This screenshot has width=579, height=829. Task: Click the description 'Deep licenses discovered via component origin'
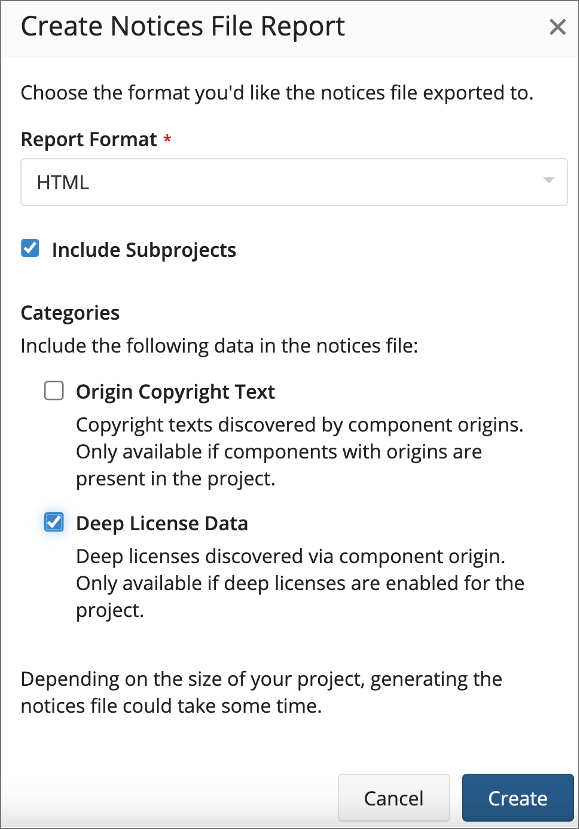click(x=290, y=557)
